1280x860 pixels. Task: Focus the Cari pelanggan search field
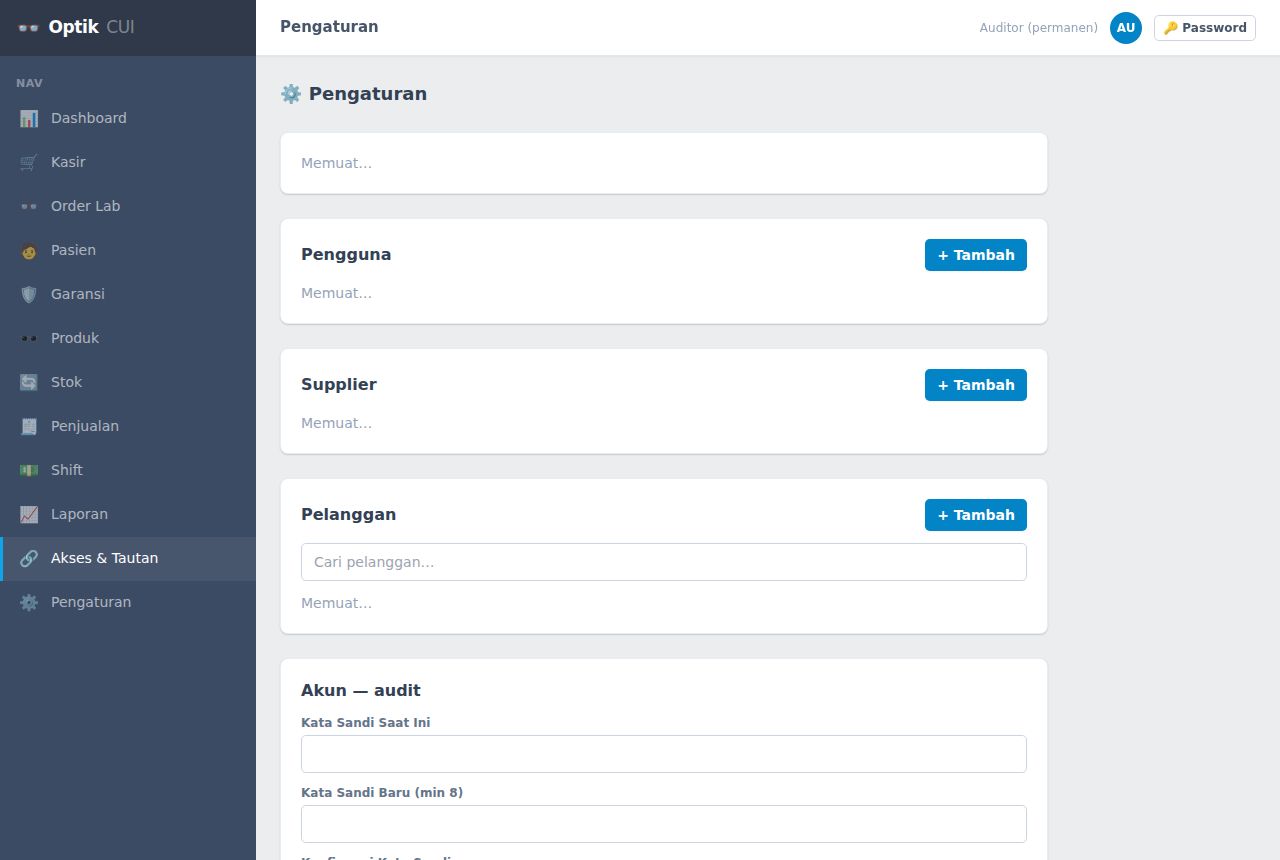[664, 562]
